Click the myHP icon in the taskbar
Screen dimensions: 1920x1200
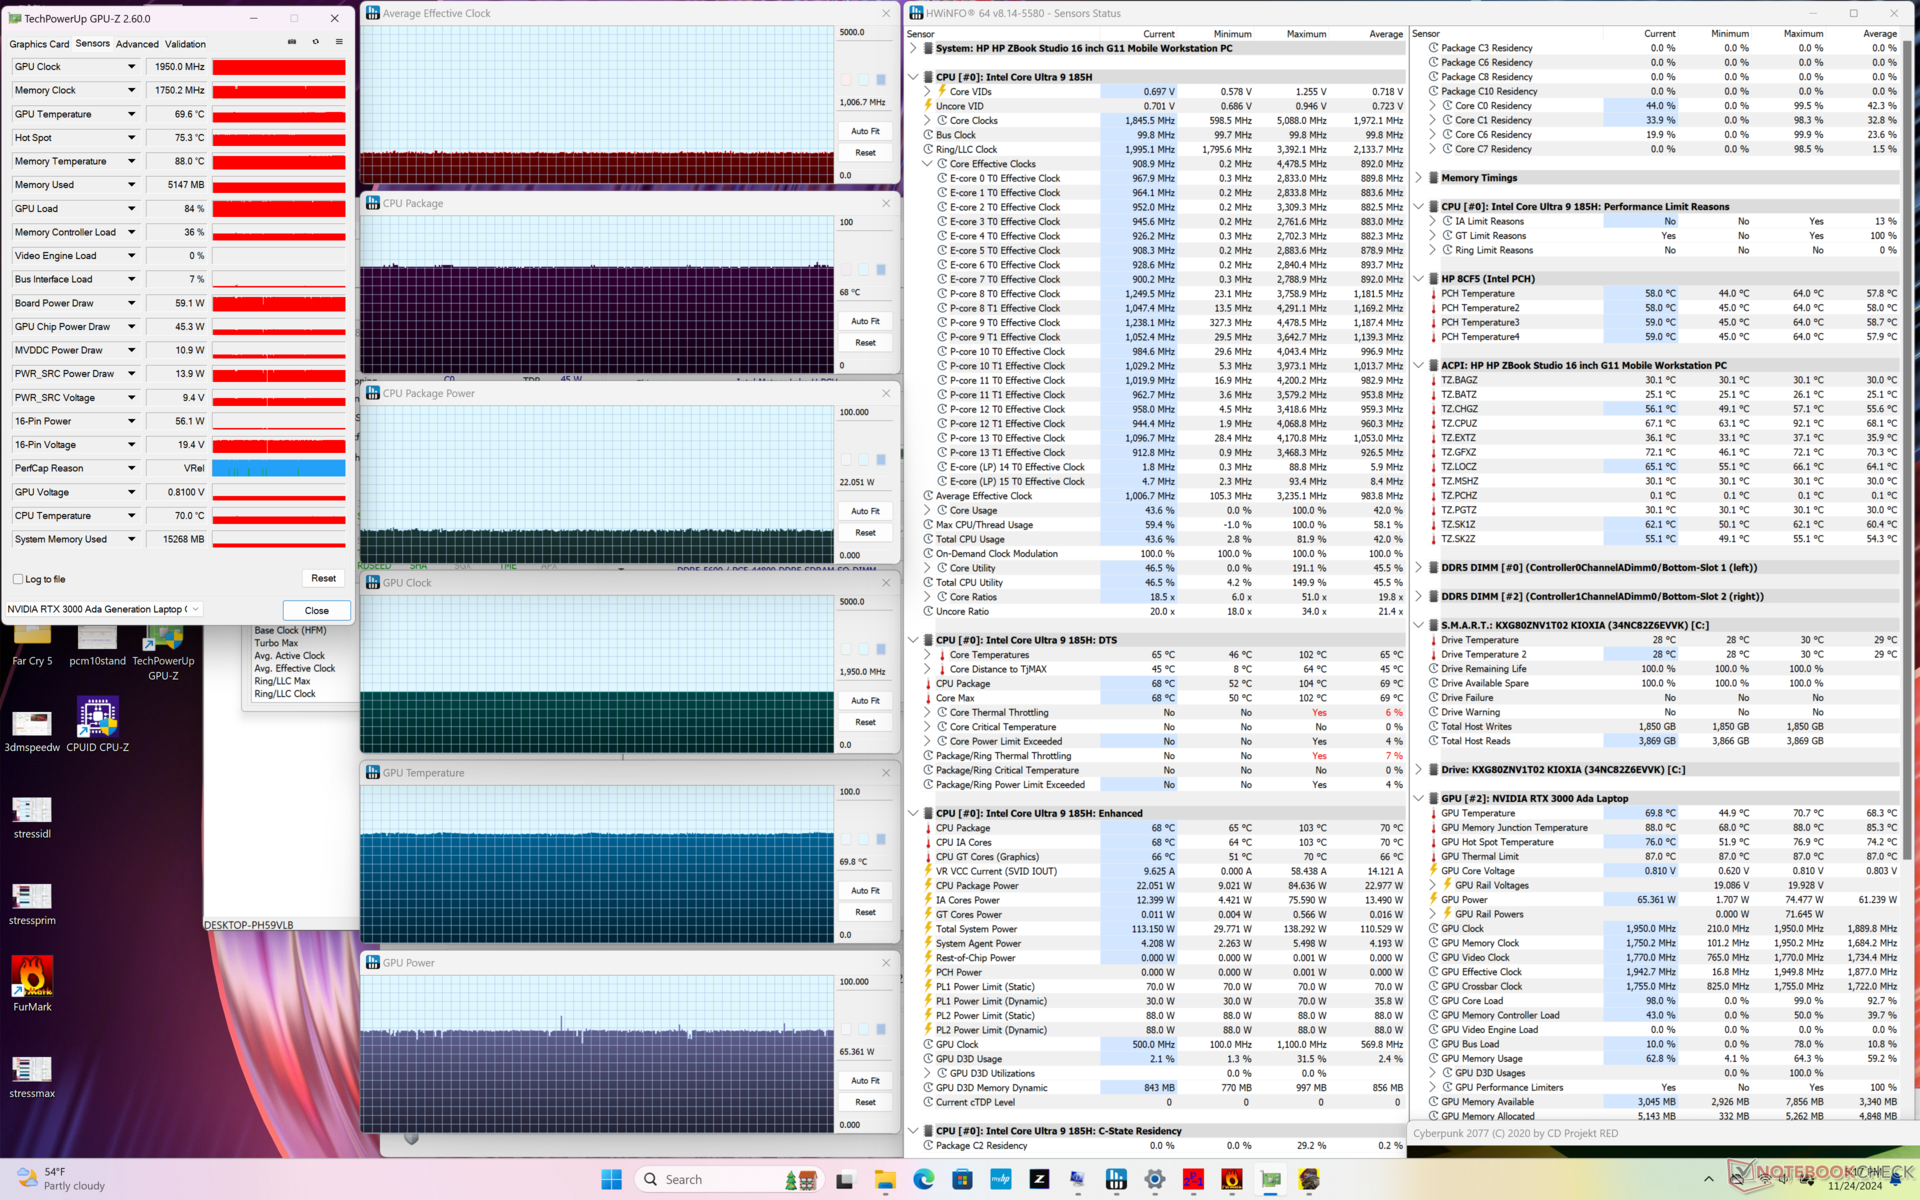click(1001, 1179)
